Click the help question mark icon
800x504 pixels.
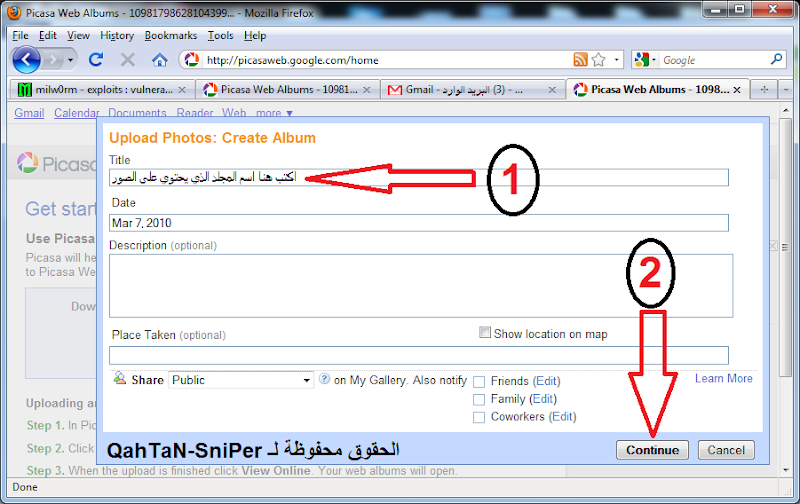(x=324, y=379)
